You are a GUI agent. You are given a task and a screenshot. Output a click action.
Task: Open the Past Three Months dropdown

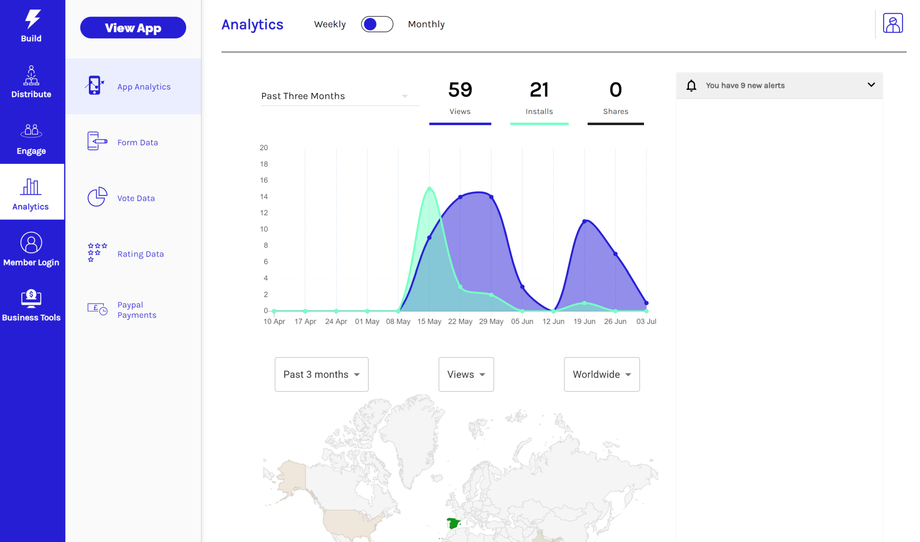tap(335, 96)
